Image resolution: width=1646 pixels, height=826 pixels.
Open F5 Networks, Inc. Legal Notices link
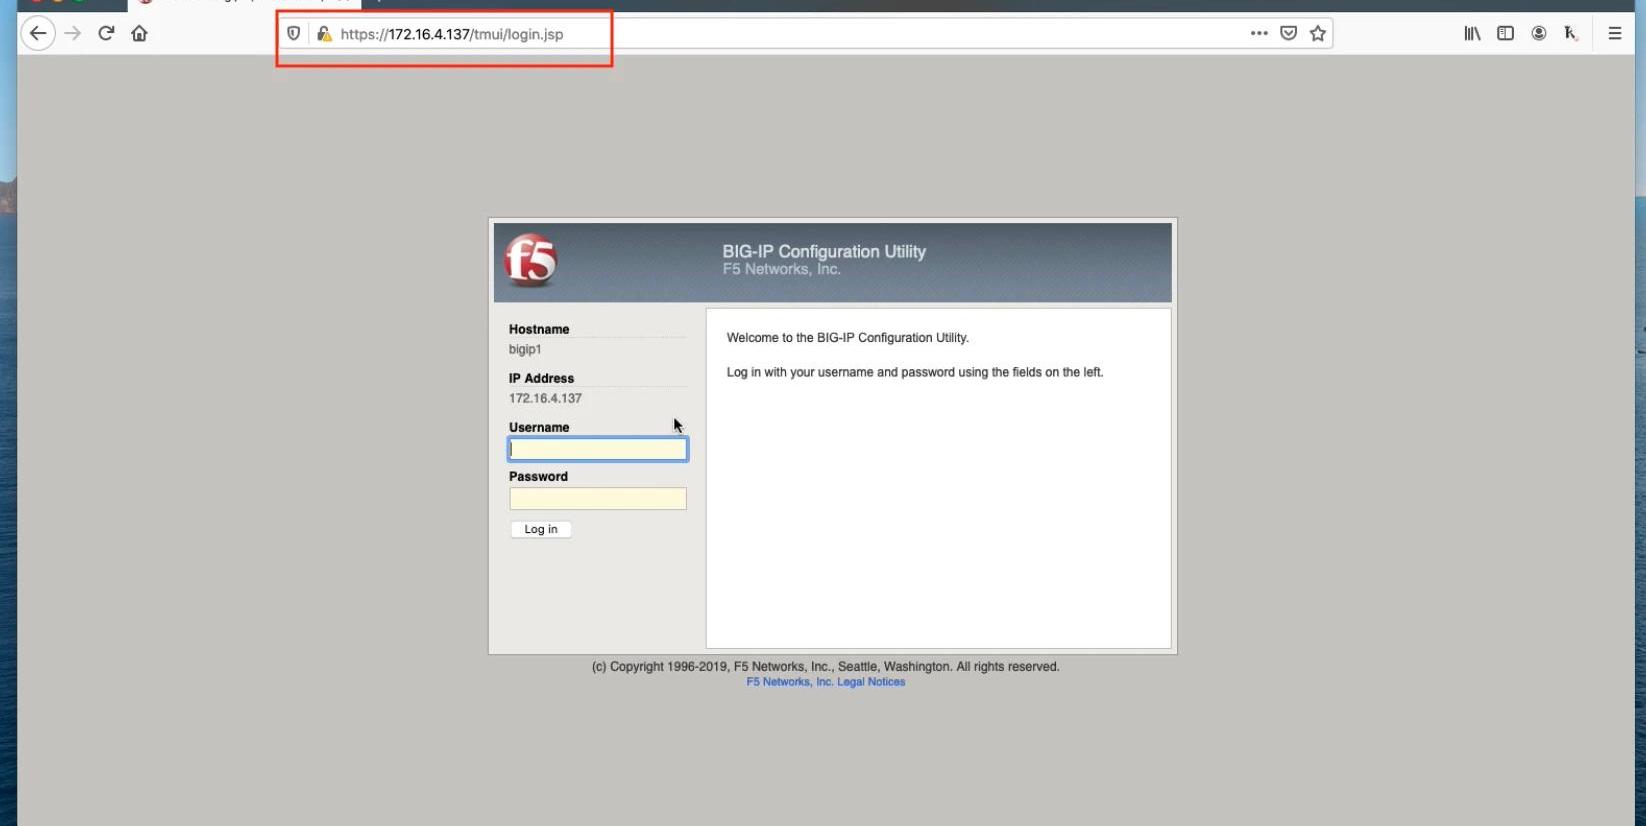(x=825, y=682)
